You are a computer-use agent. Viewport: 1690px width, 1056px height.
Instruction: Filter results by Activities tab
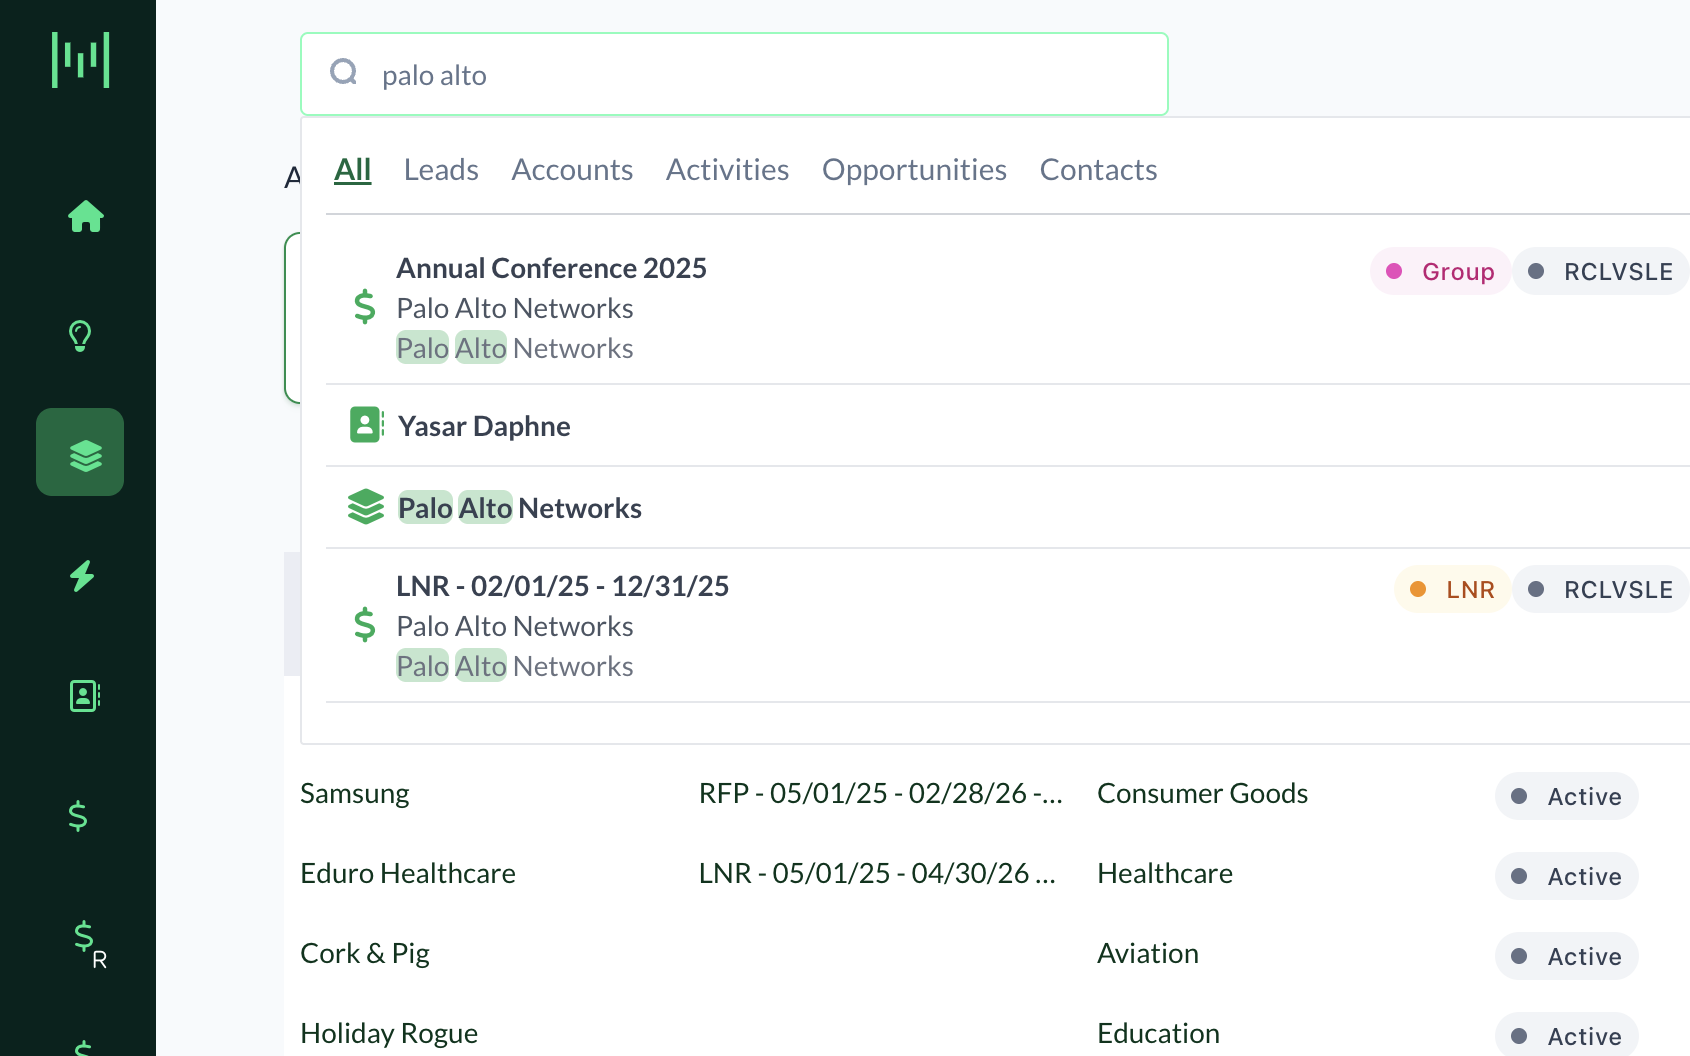click(x=727, y=170)
